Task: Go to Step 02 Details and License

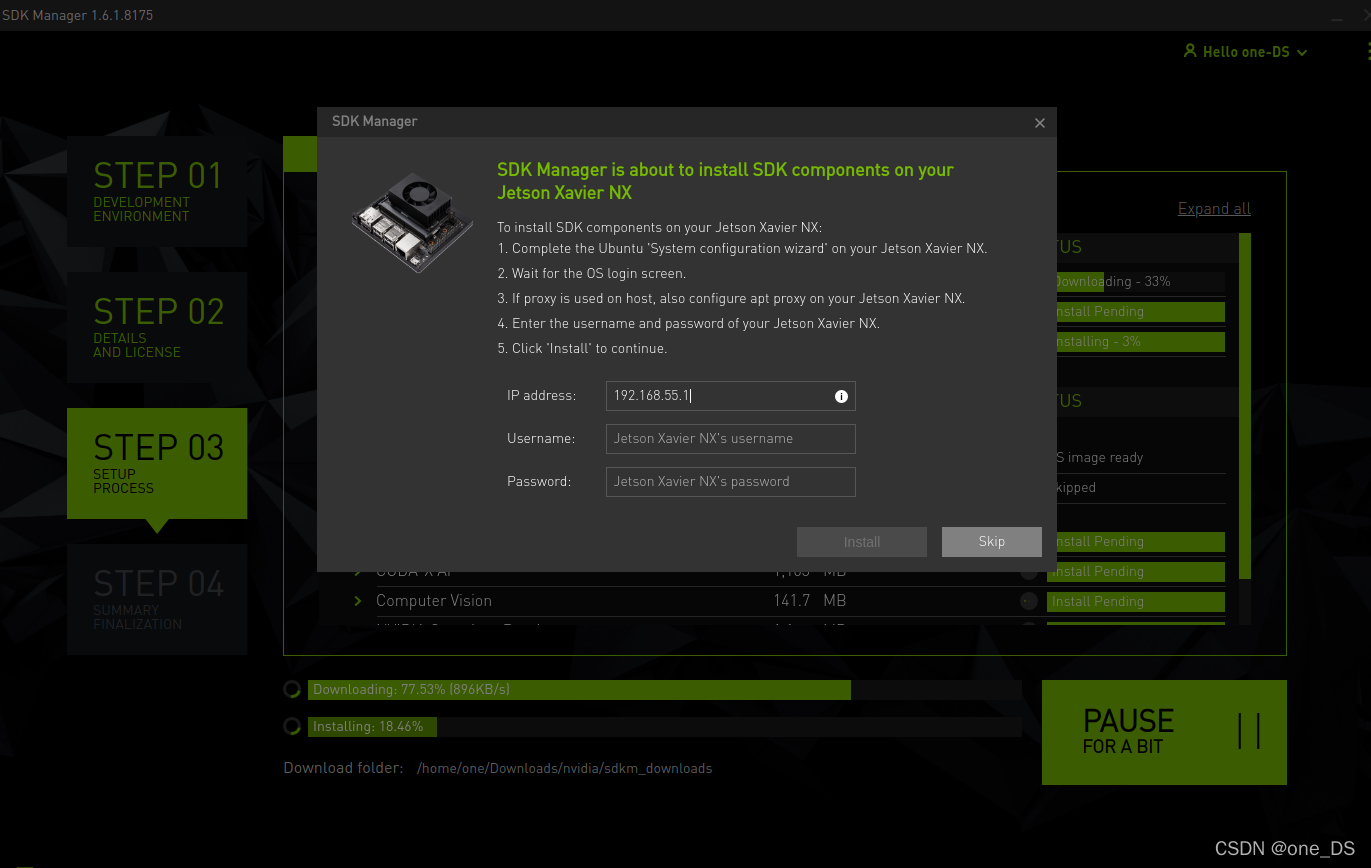Action: [157, 327]
